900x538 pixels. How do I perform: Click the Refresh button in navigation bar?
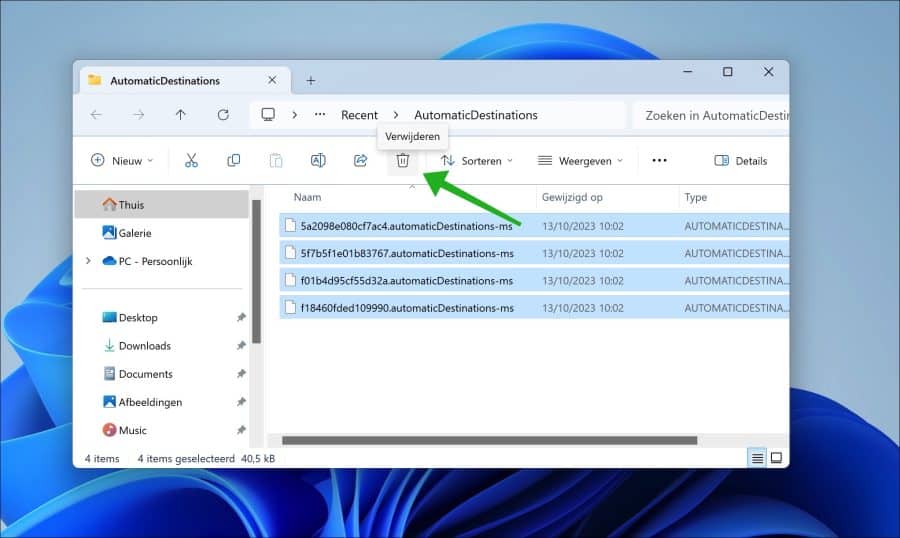click(x=222, y=115)
